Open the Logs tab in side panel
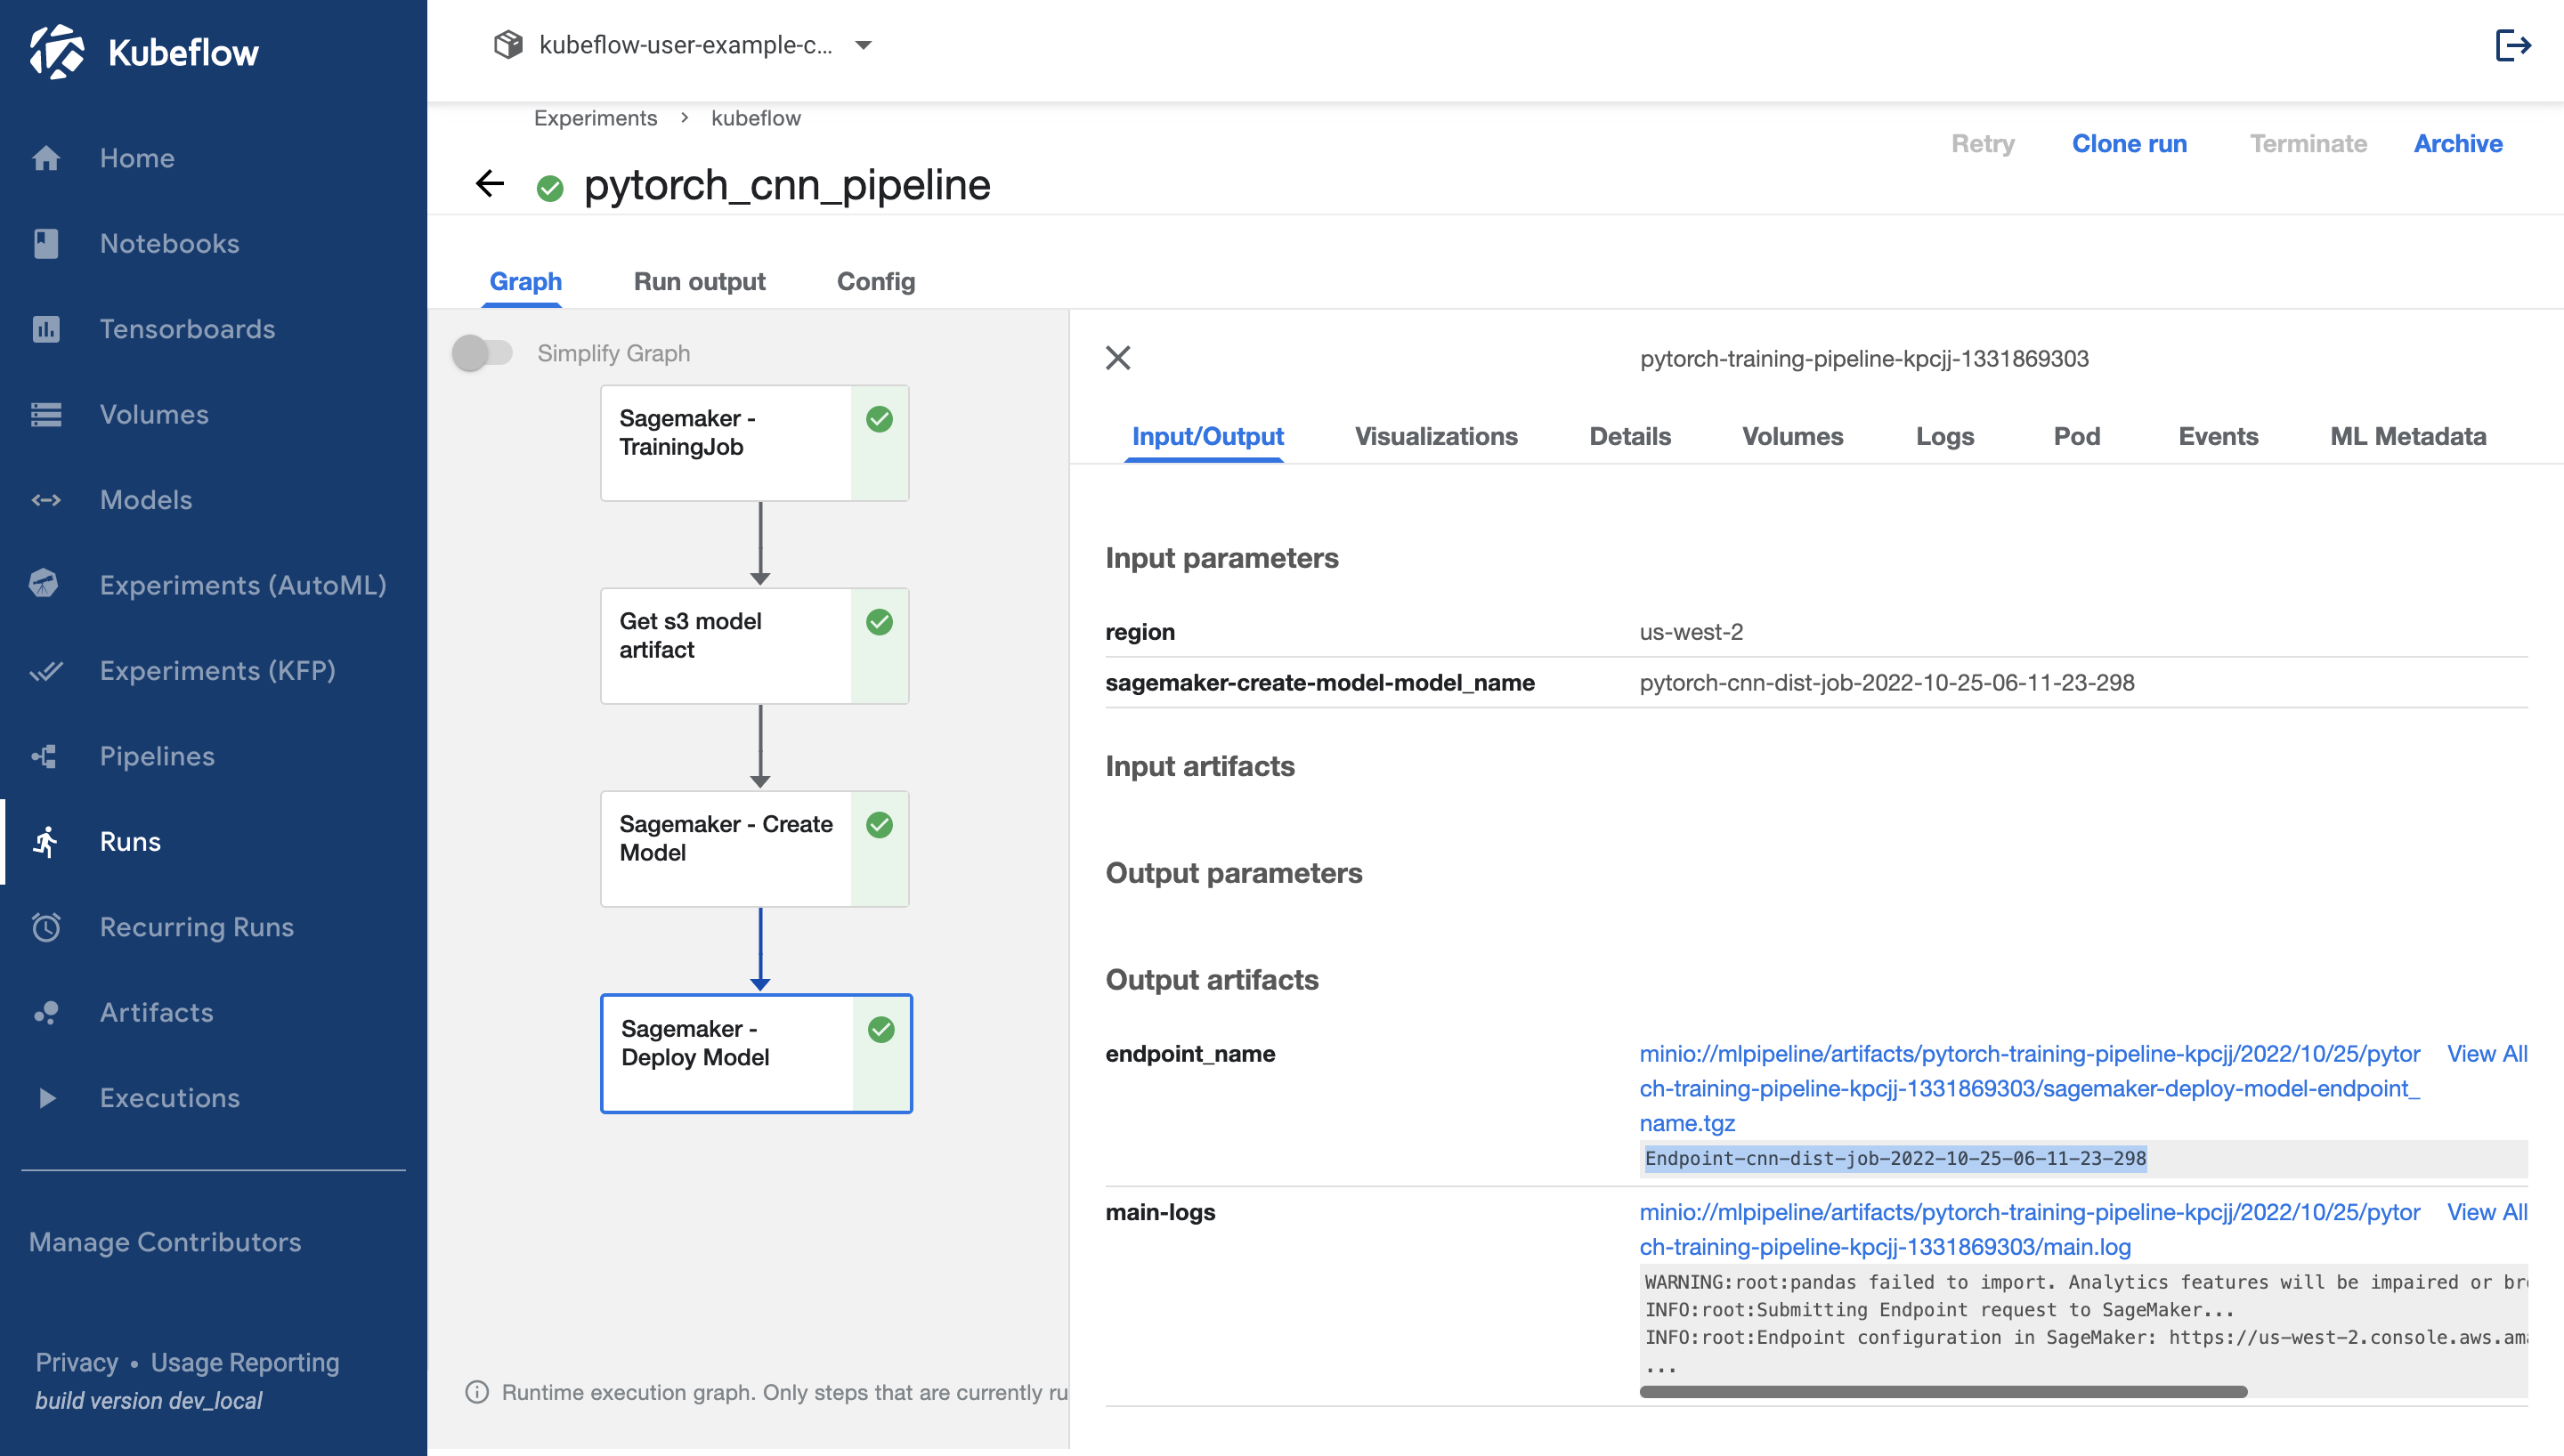This screenshot has height=1456, width=2564. pos(1944,437)
